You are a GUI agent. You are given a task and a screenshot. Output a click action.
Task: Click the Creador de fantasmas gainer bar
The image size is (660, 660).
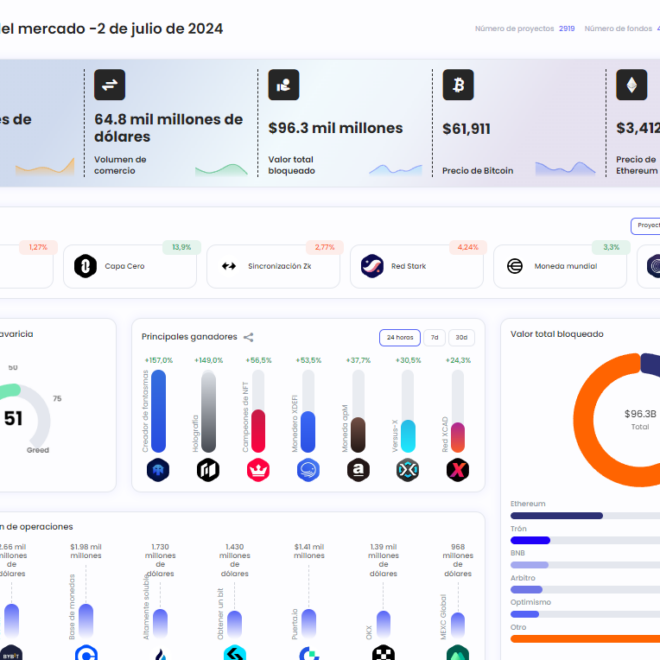pyautogui.click(x=158, y=410)
